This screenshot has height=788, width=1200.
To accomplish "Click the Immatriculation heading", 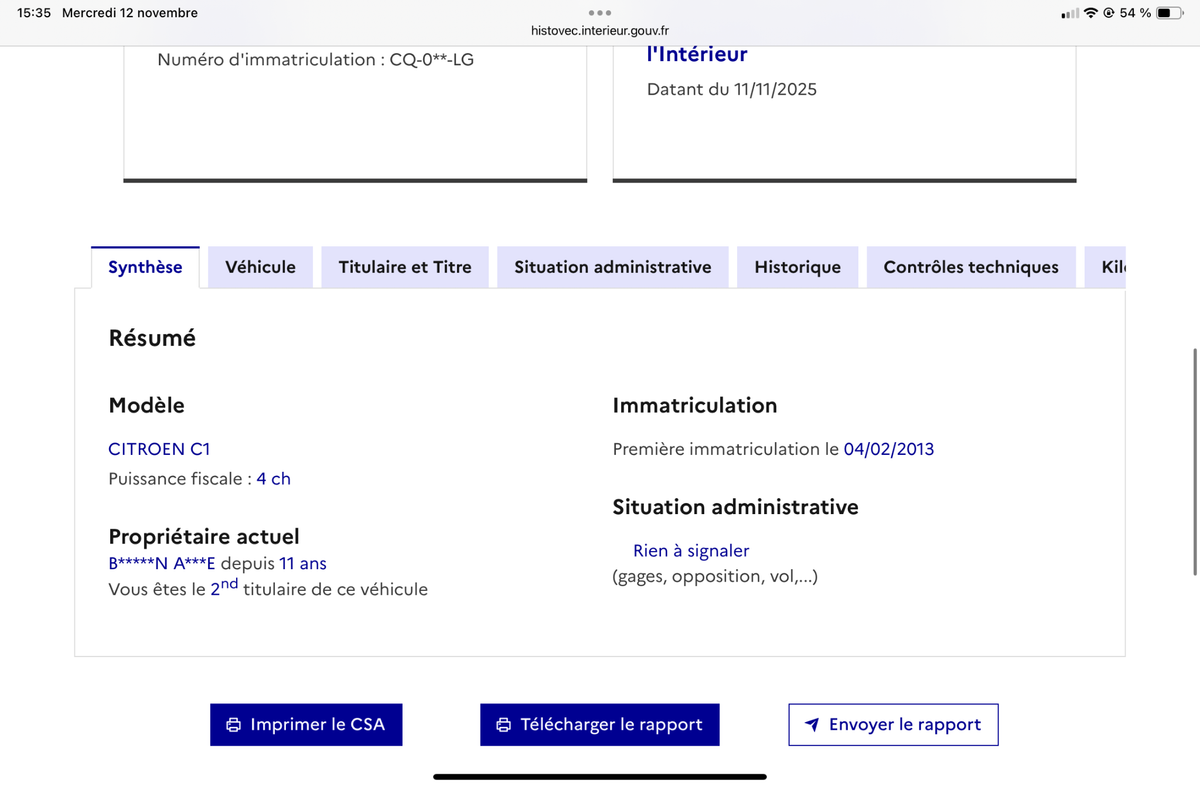I will point(695,406).
